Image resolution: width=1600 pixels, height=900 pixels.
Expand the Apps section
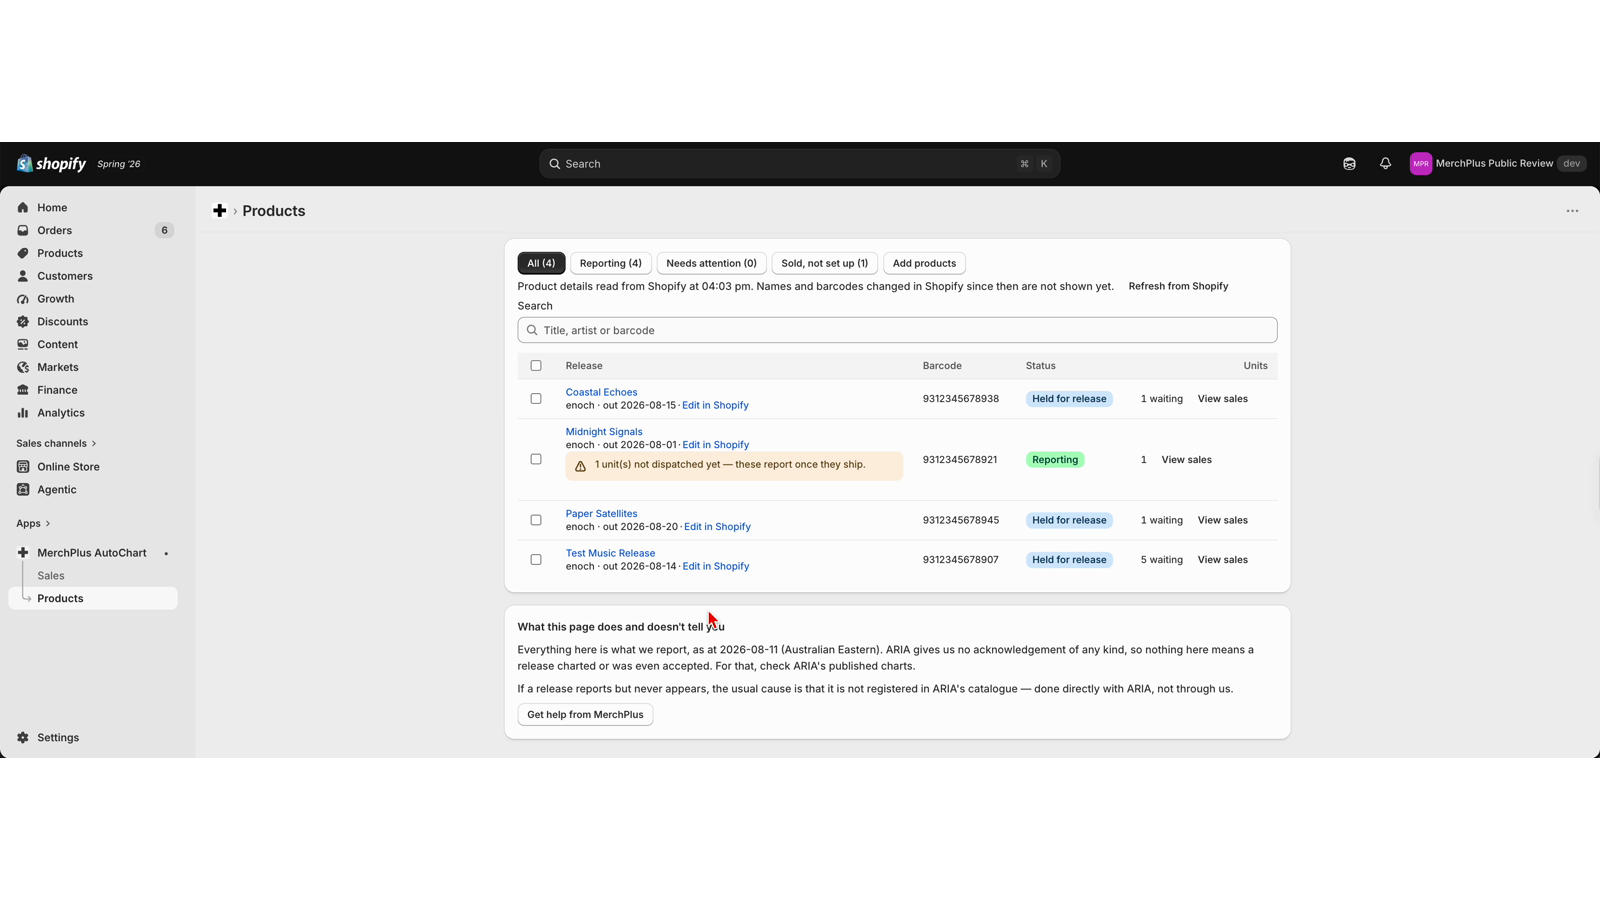[x=33, y=524]
